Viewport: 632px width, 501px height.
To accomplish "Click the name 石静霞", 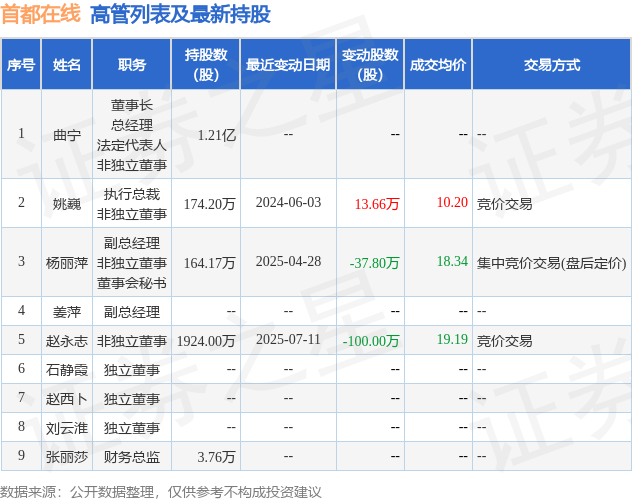I will click(x=67, y=370).
